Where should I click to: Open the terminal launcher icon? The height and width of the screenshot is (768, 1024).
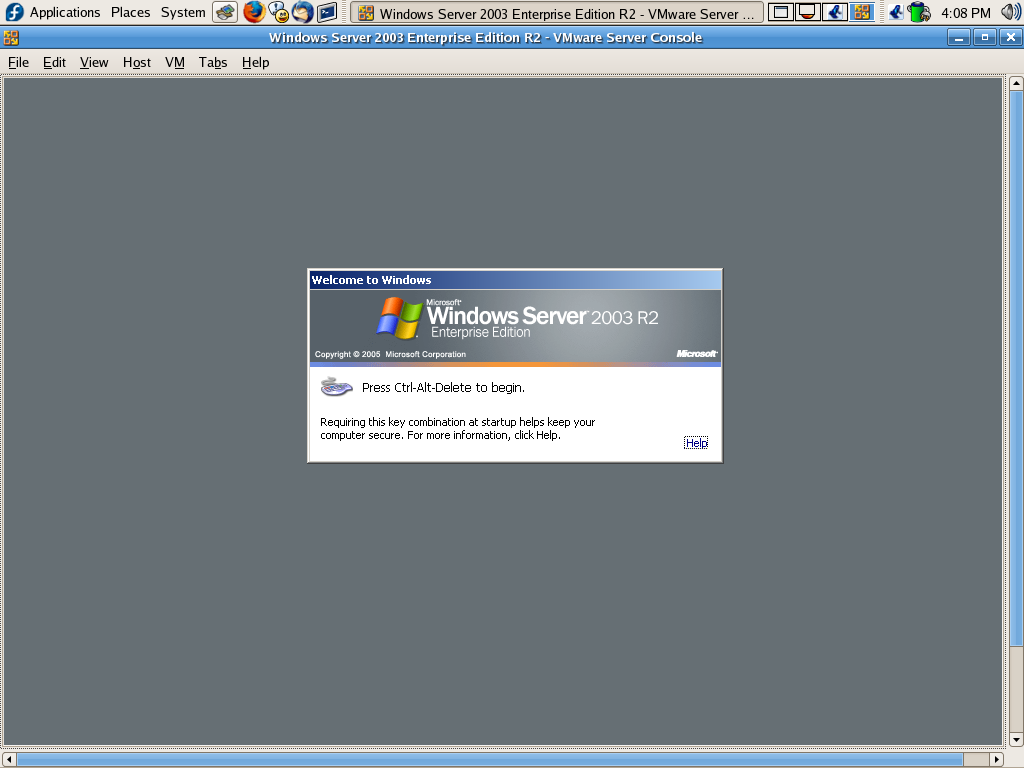(327, 12)
